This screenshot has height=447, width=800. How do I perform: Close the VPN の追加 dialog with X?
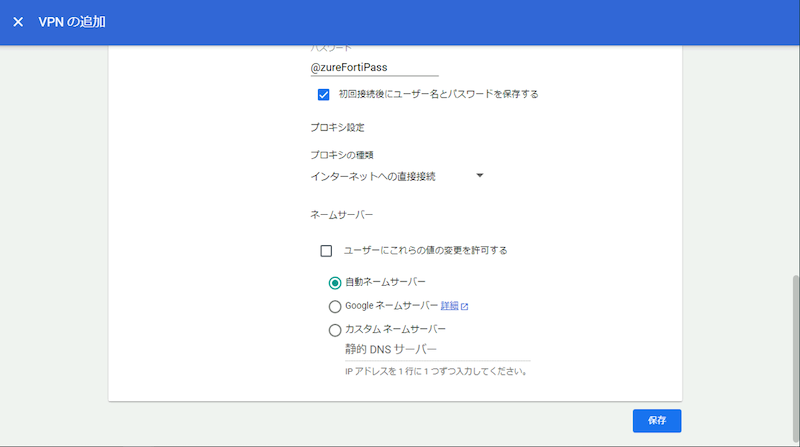point(18,22)
